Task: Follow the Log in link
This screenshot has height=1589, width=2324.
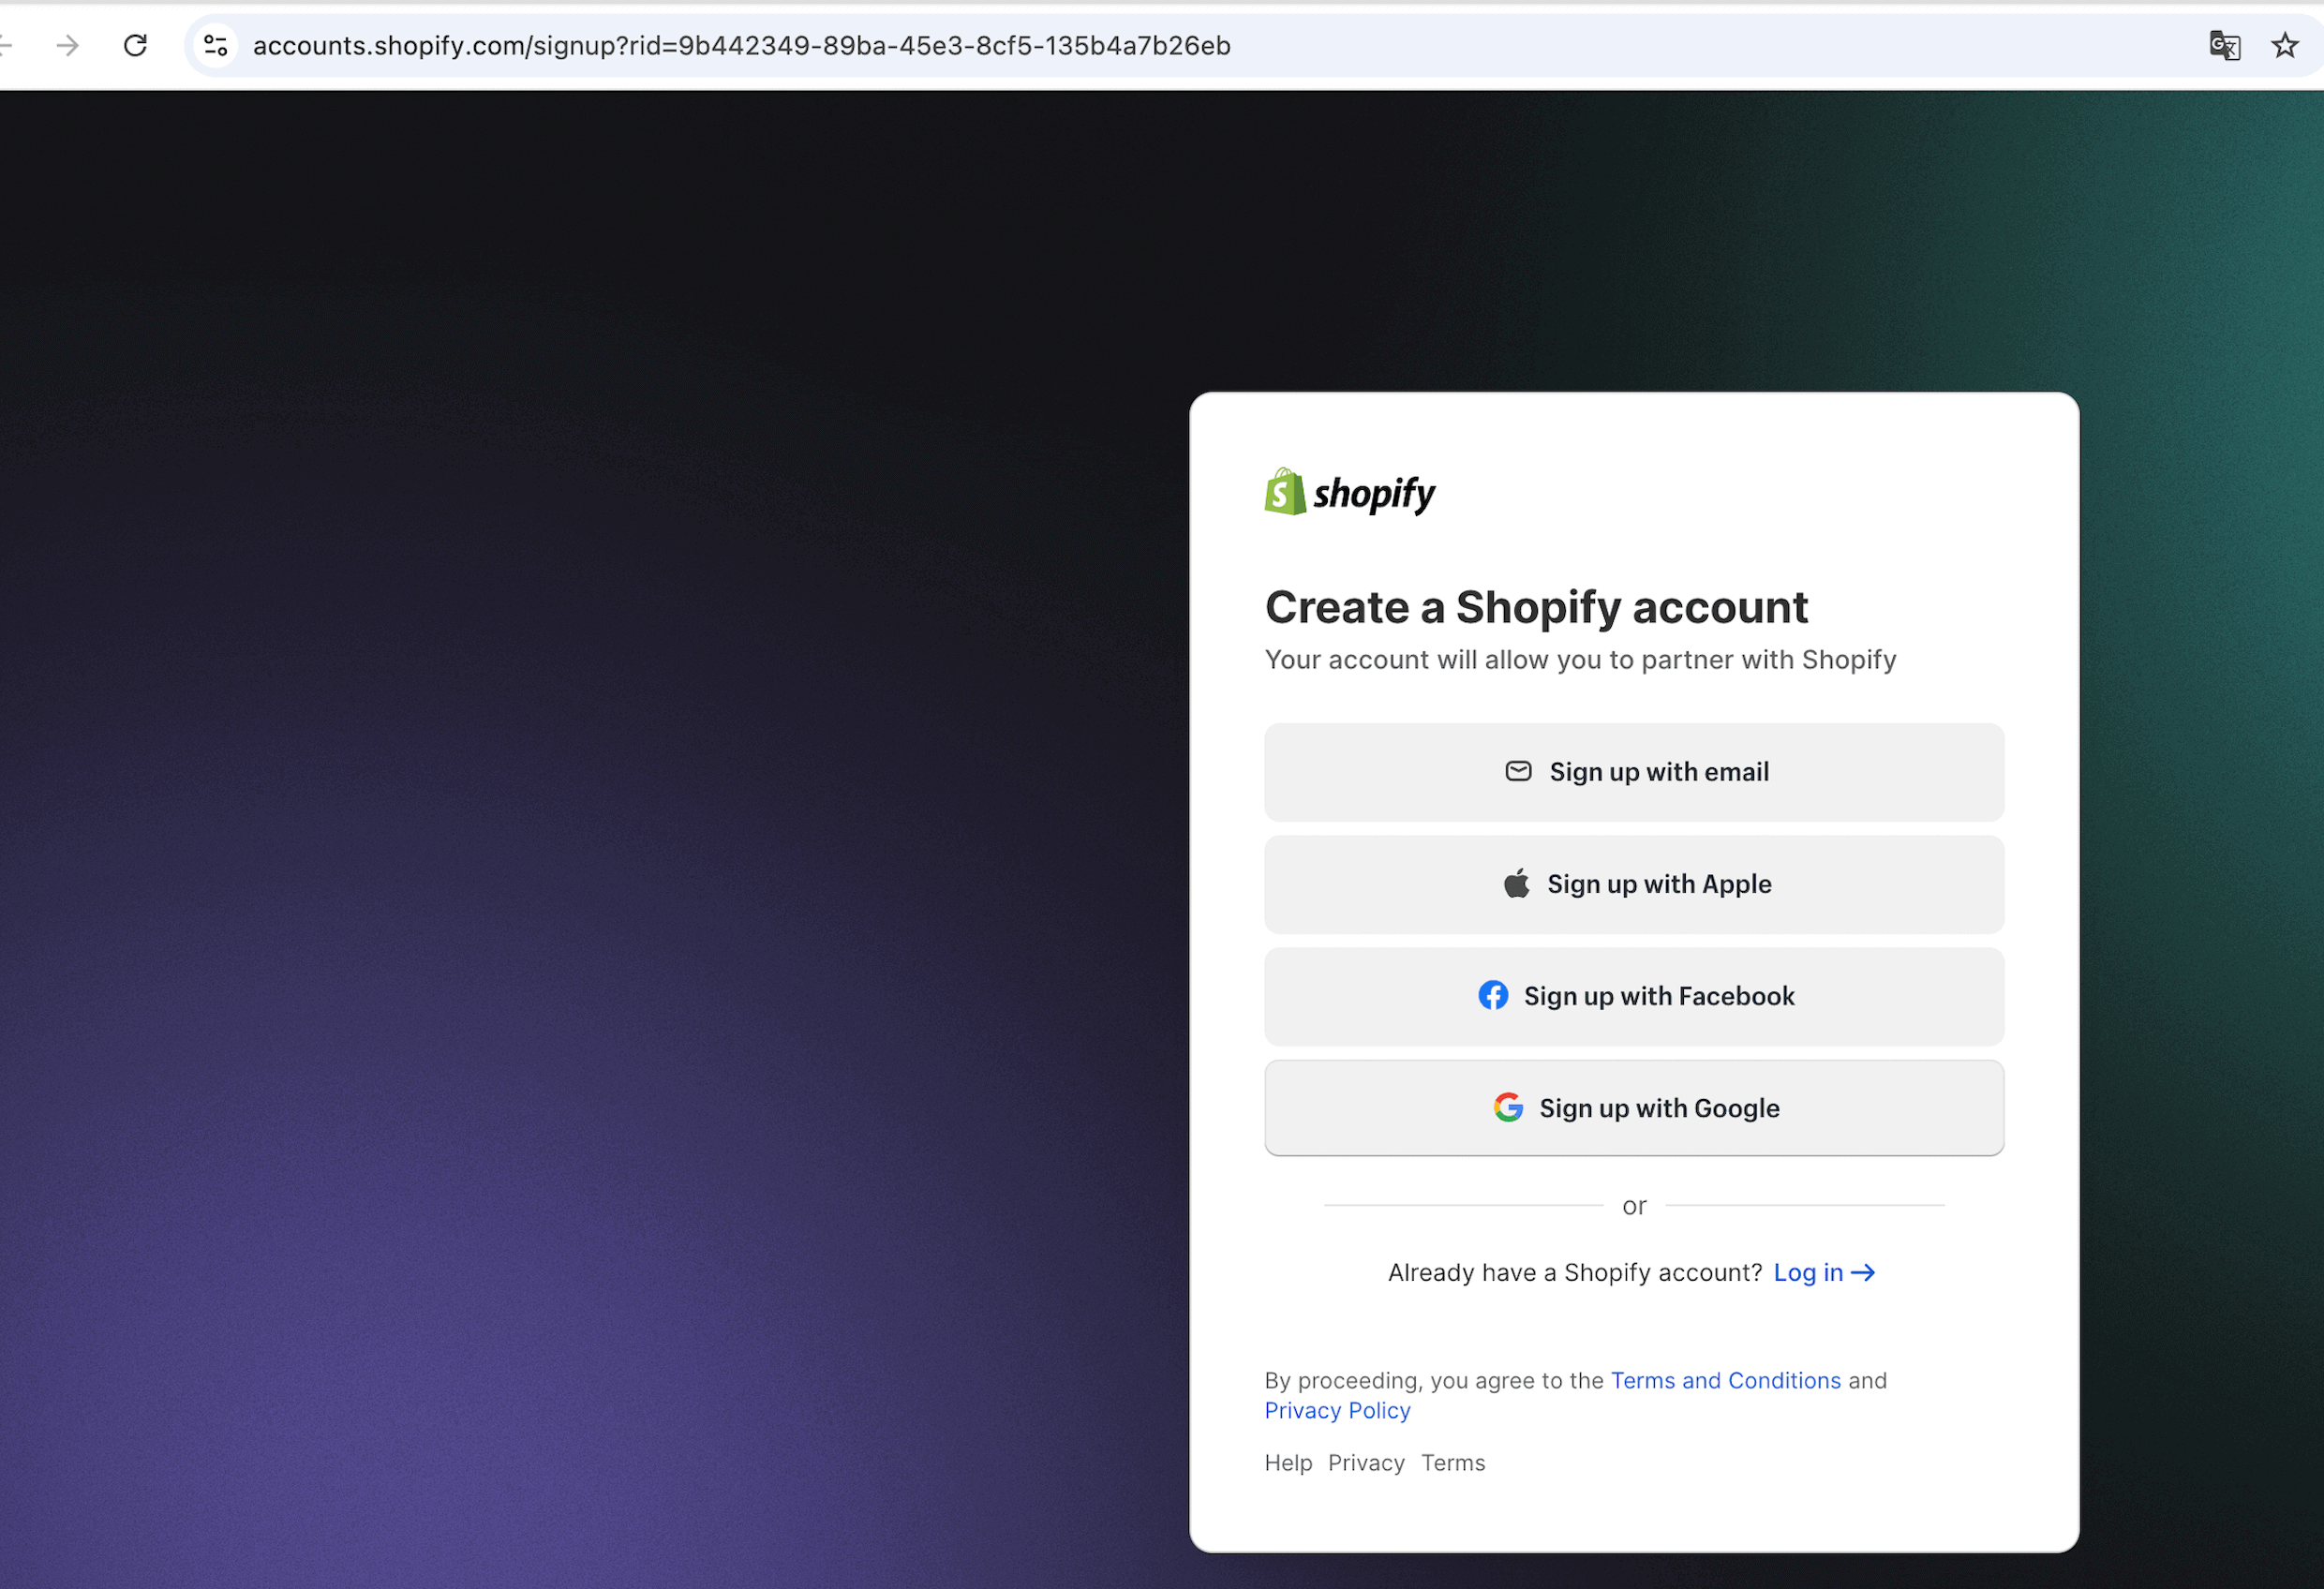Action: [1822, 1273]
